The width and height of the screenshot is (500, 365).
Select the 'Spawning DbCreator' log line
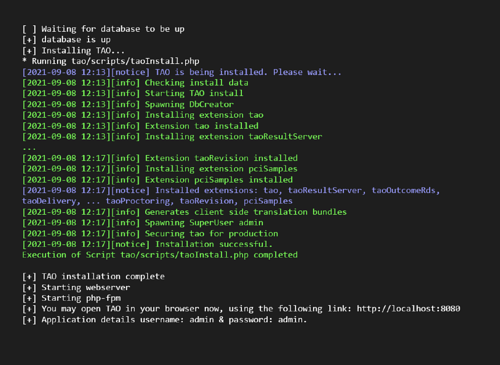point(128,104)
